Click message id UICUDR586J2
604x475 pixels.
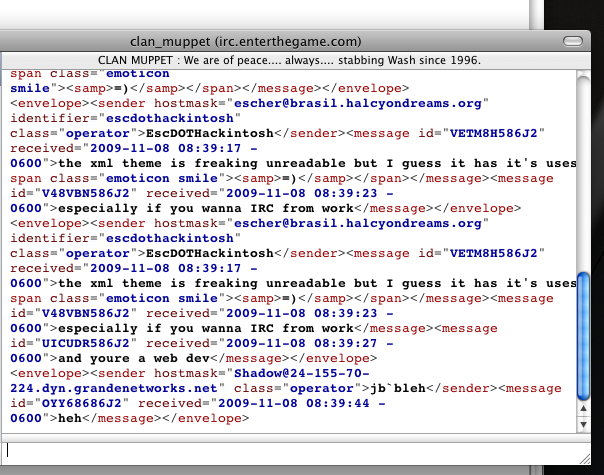point(86,343)
